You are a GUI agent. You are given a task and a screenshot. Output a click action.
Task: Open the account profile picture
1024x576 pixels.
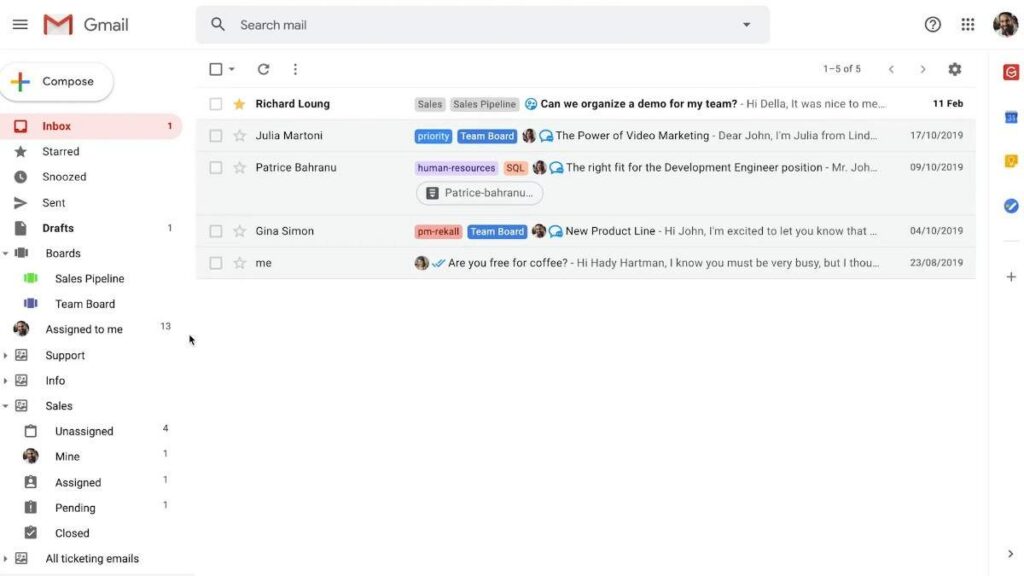coord(1005,25)
